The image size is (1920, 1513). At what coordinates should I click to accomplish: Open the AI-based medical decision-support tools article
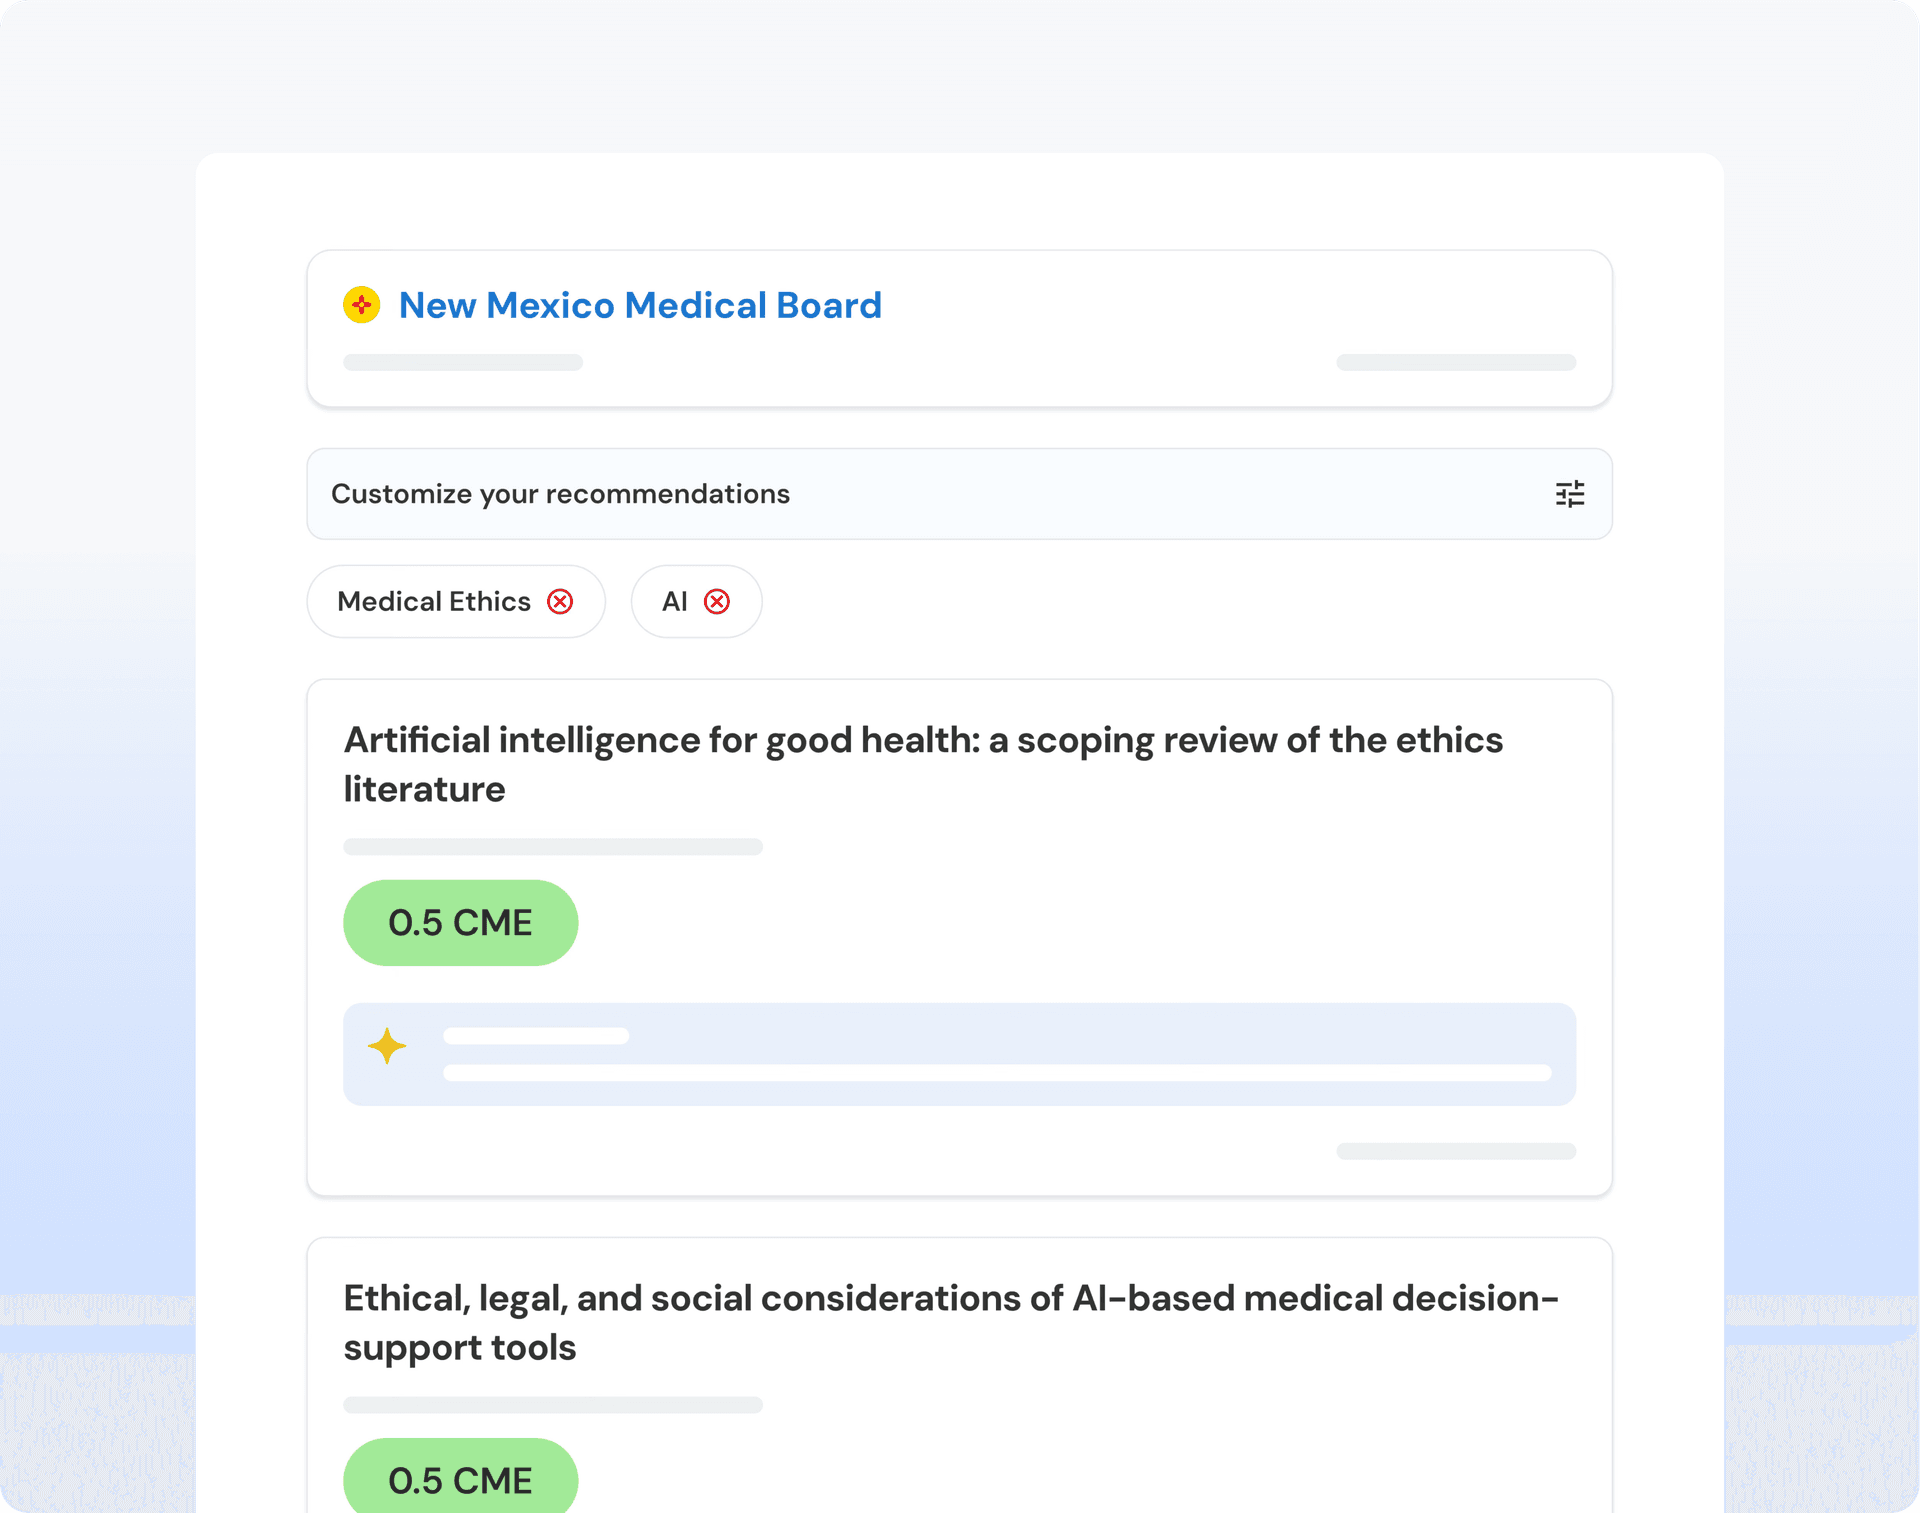(x=950, y=1322)
